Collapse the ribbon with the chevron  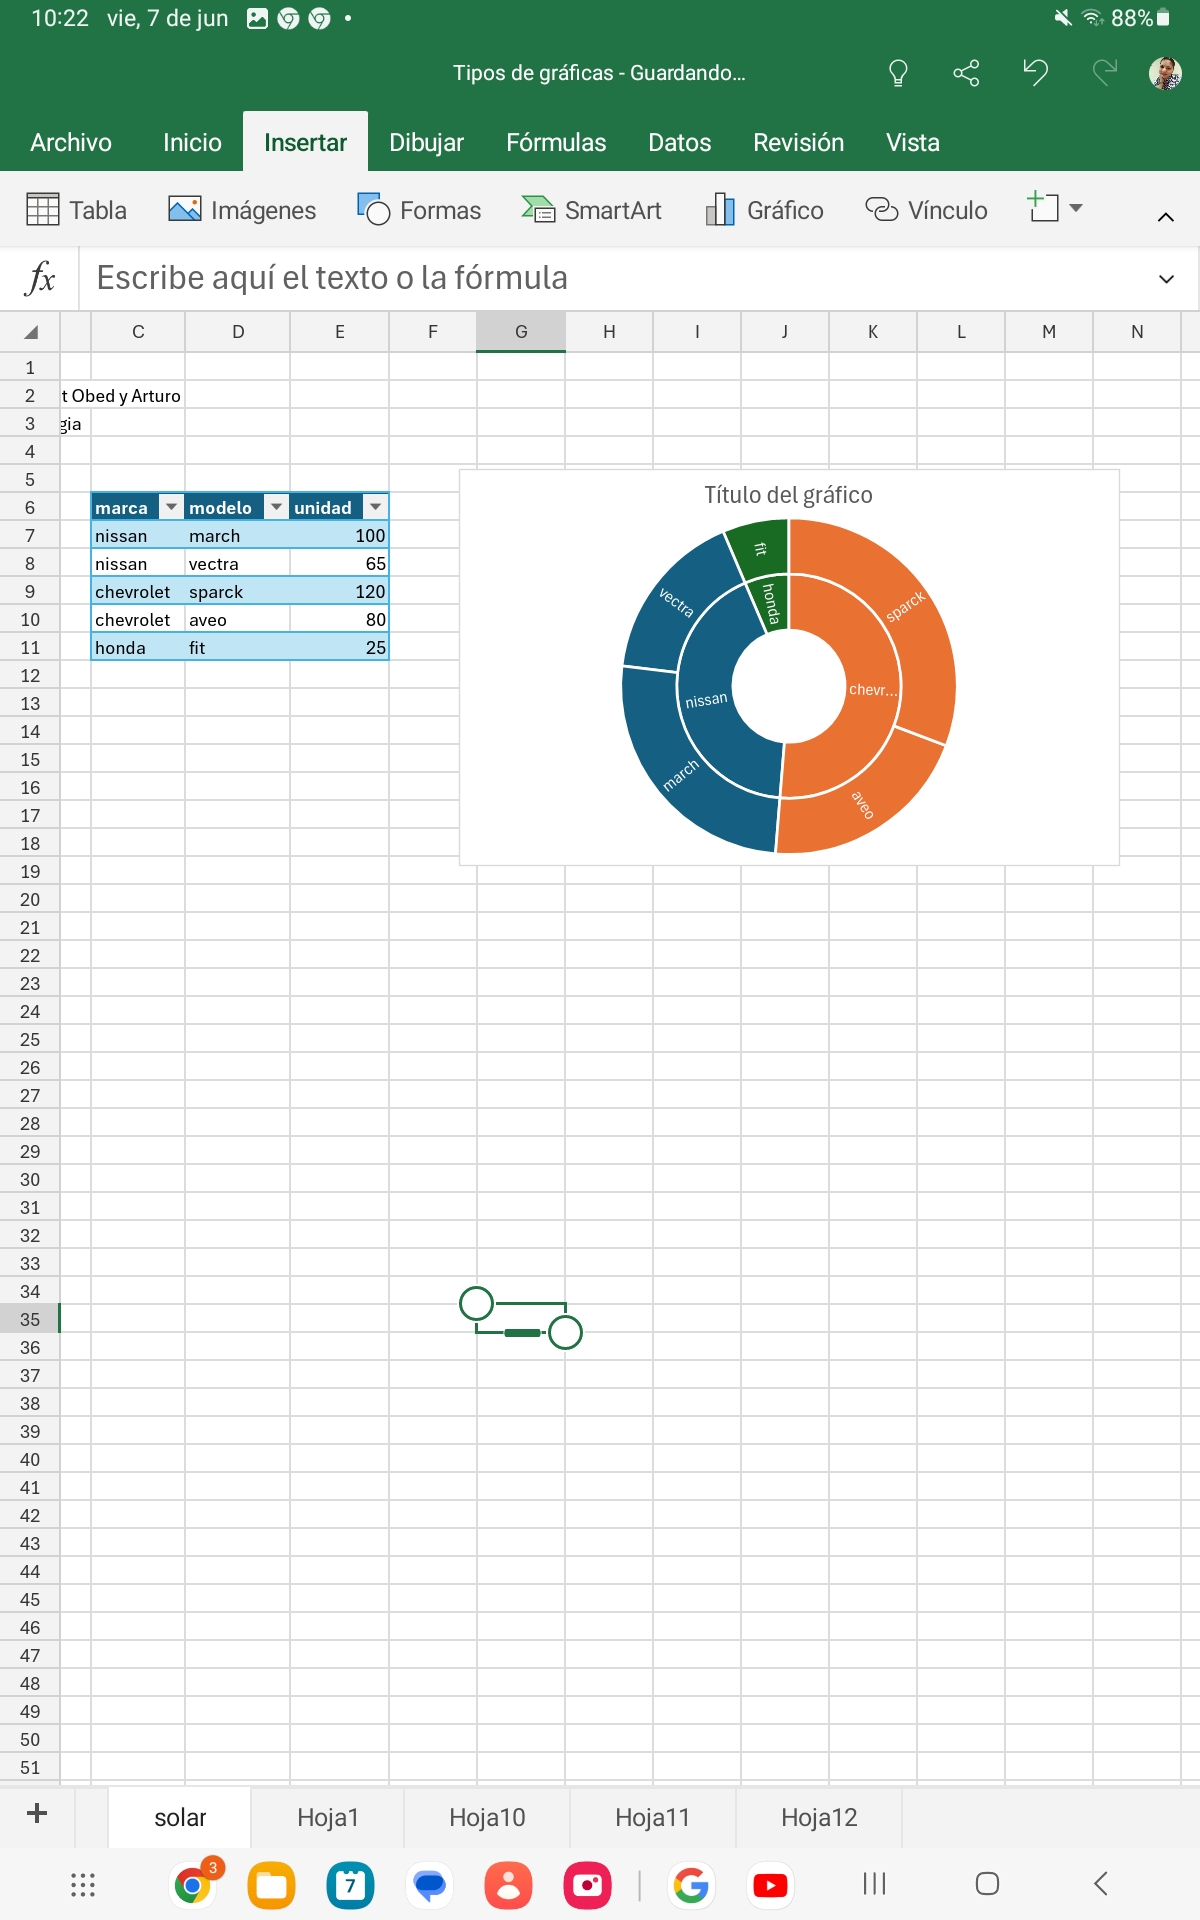coord(1165,217)
